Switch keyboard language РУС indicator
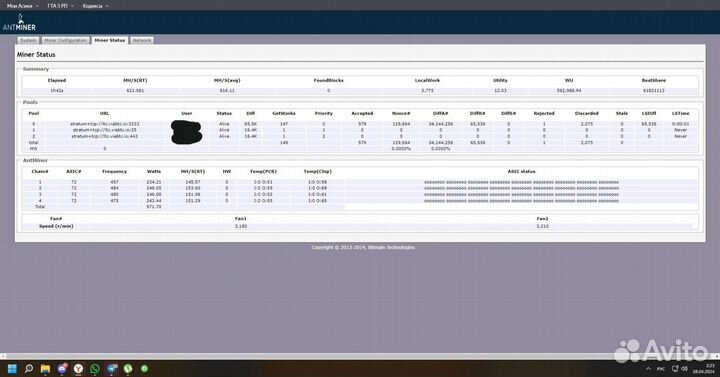The height and width of the screenshot is (377, 720). pyautogui.click(x=661, y=369)
